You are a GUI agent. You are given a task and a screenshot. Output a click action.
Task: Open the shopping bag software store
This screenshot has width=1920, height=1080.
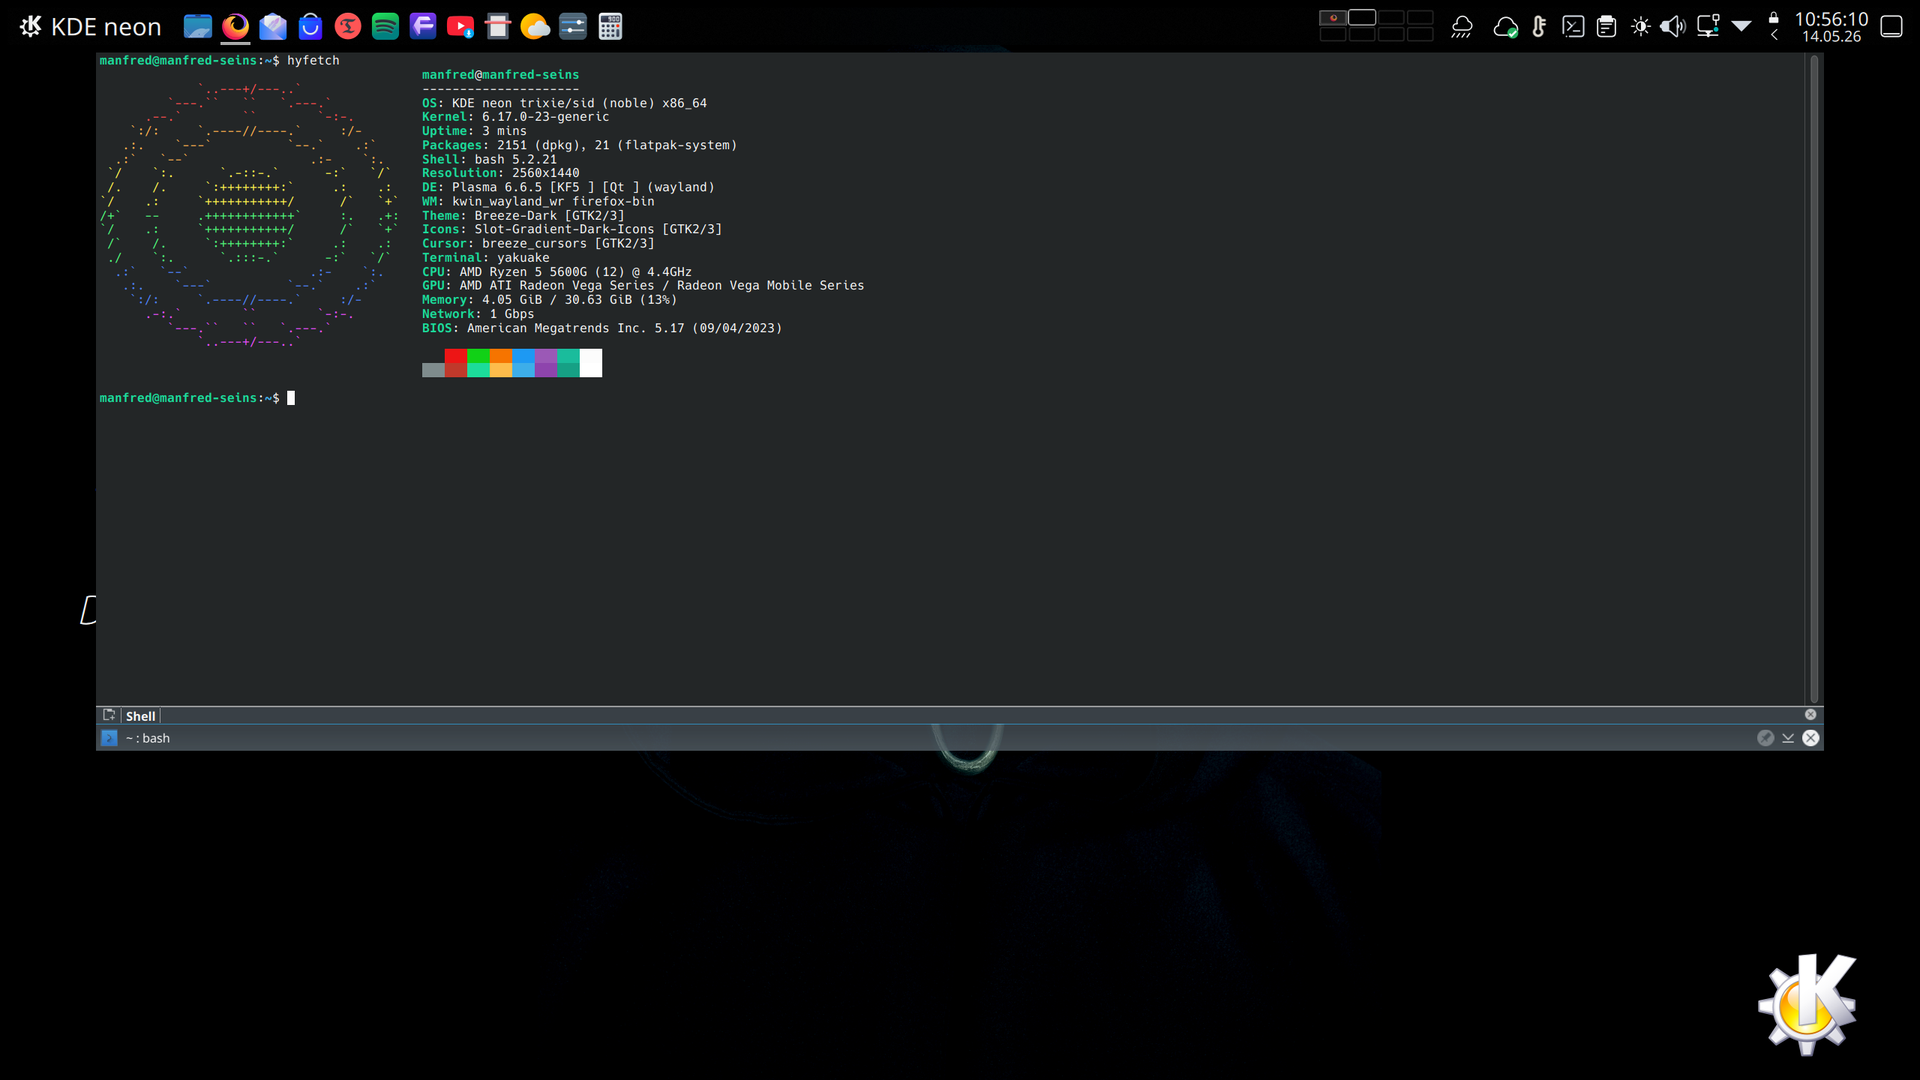coord(310,27)
